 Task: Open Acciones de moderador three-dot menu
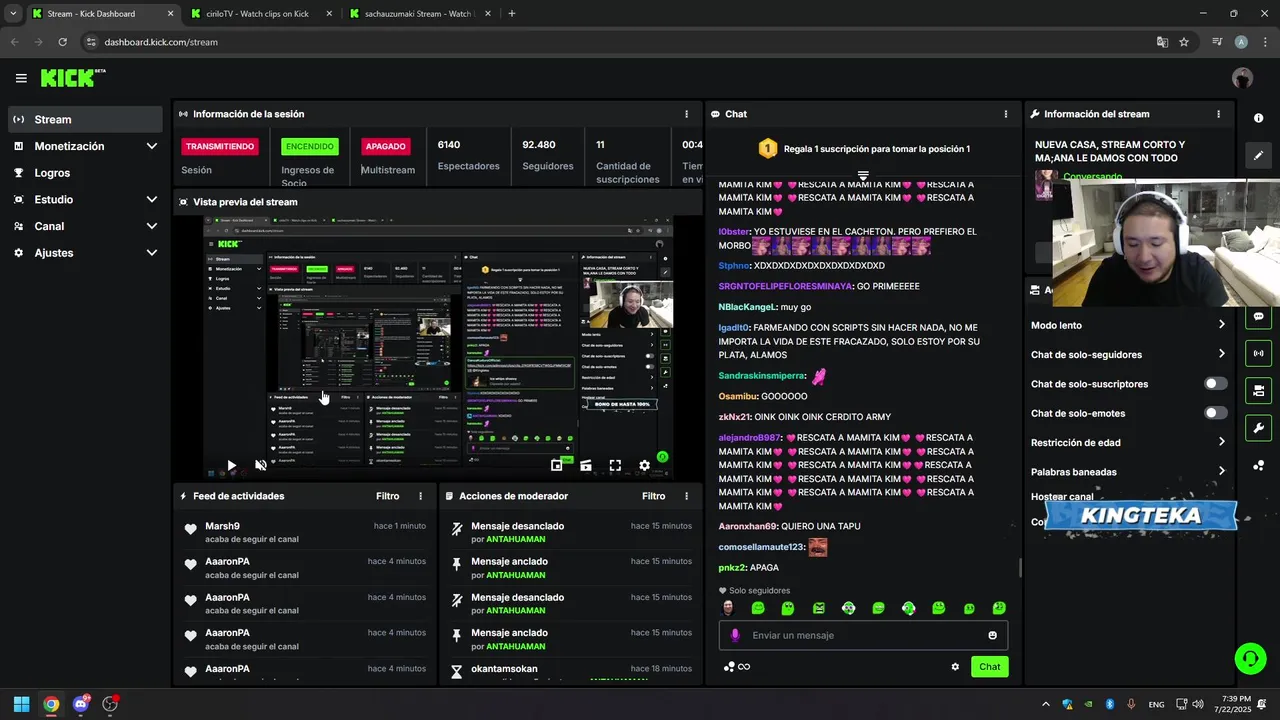point(686,496)
